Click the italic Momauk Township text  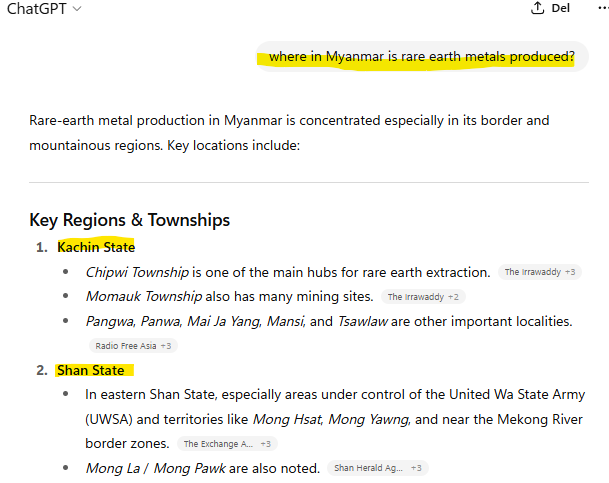pyautogui.click(x=143, y=297)
